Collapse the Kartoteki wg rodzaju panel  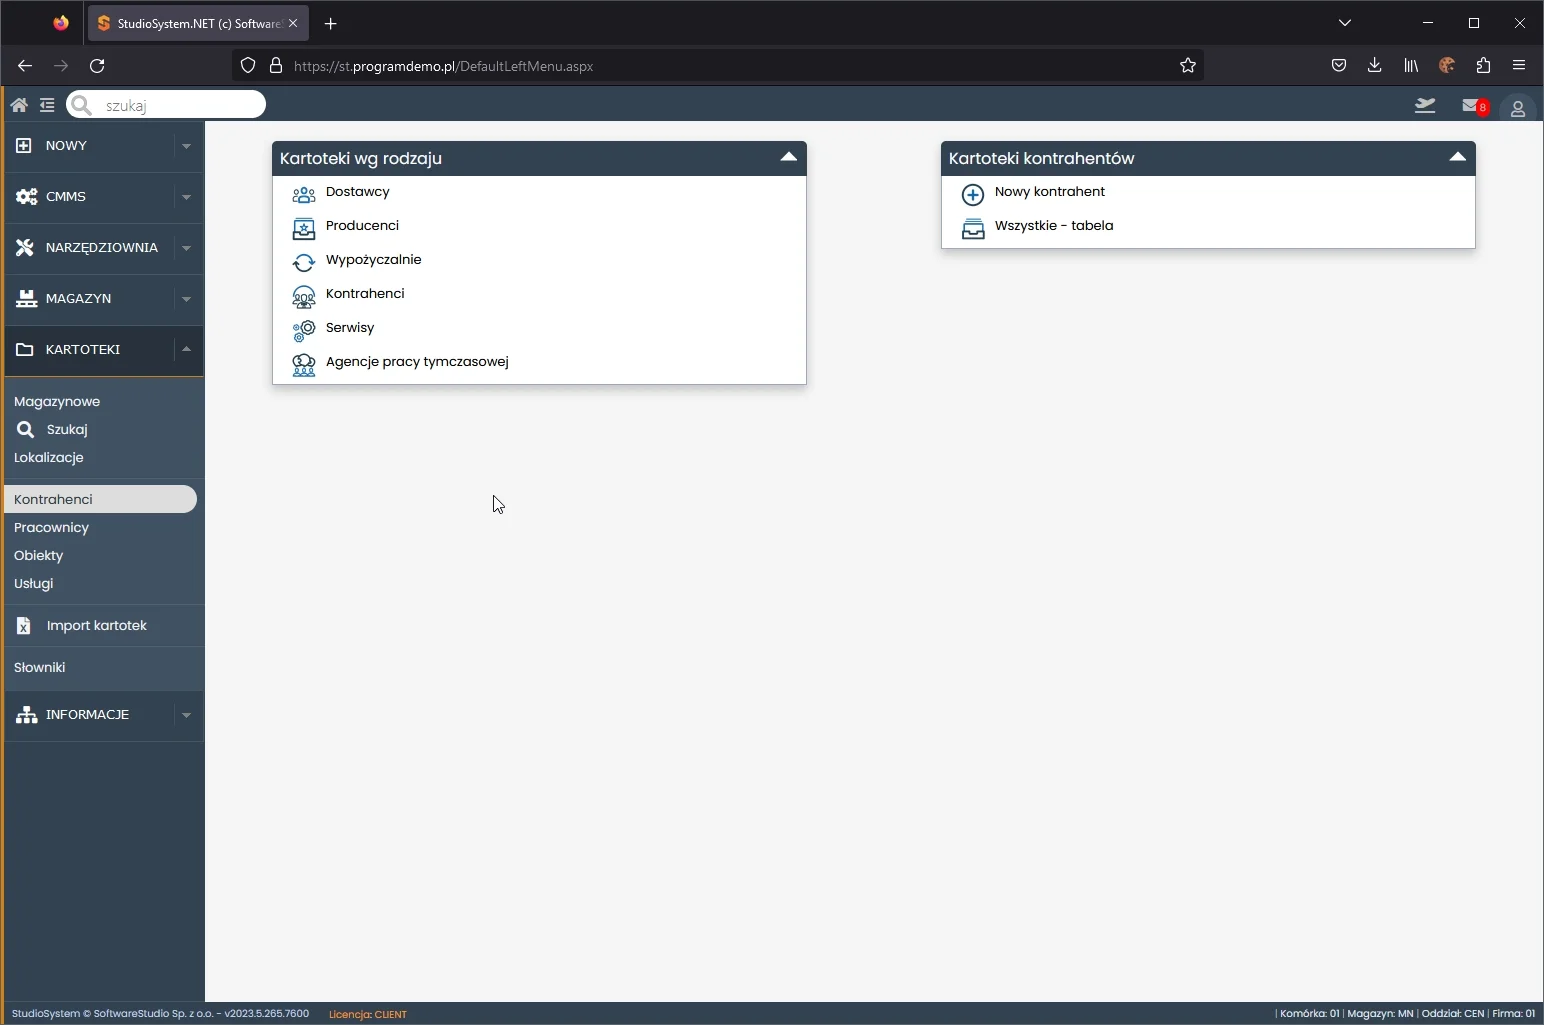788,157
